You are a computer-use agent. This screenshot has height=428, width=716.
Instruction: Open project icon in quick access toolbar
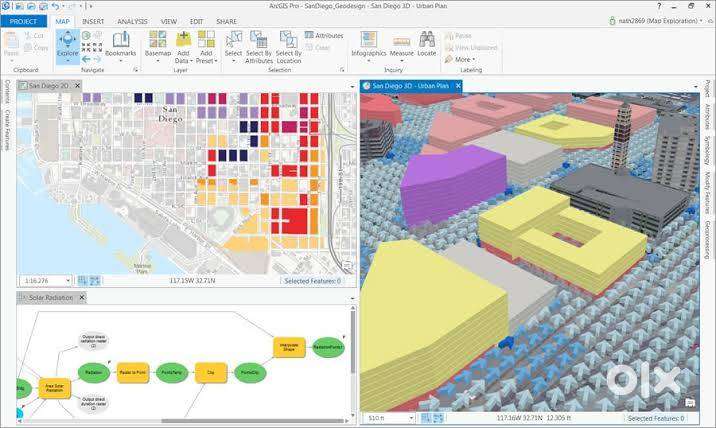click(31, 6)
